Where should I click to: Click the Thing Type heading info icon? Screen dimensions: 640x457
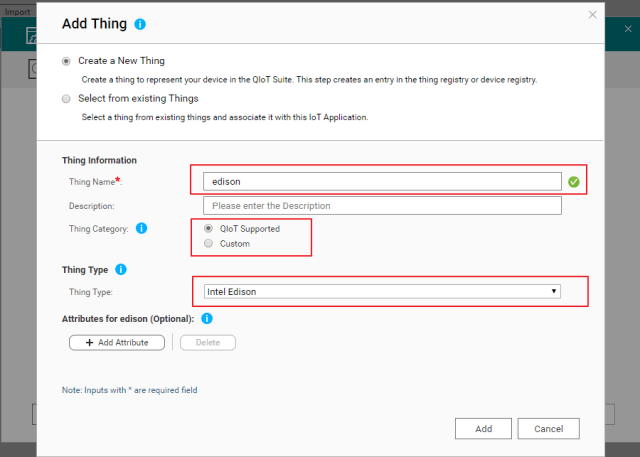121,269
